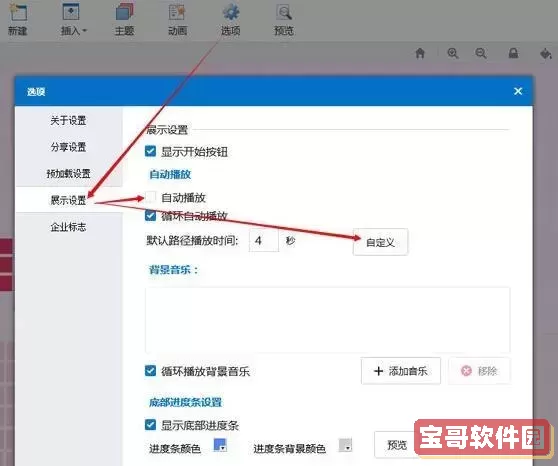The height and width of the screenshot is (466, 558).
Task: Open the 进度条背景颜色 gray color swatch
Action: (345, 445)
